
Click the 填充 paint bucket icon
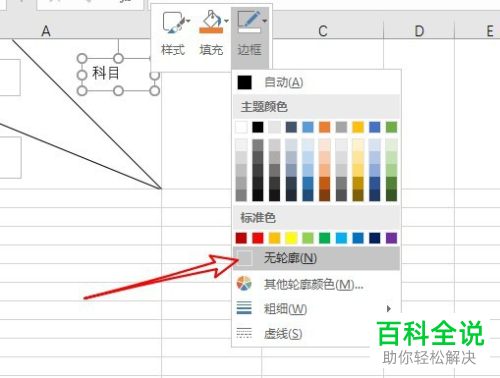pyautogui.click(x=211, y=22)
